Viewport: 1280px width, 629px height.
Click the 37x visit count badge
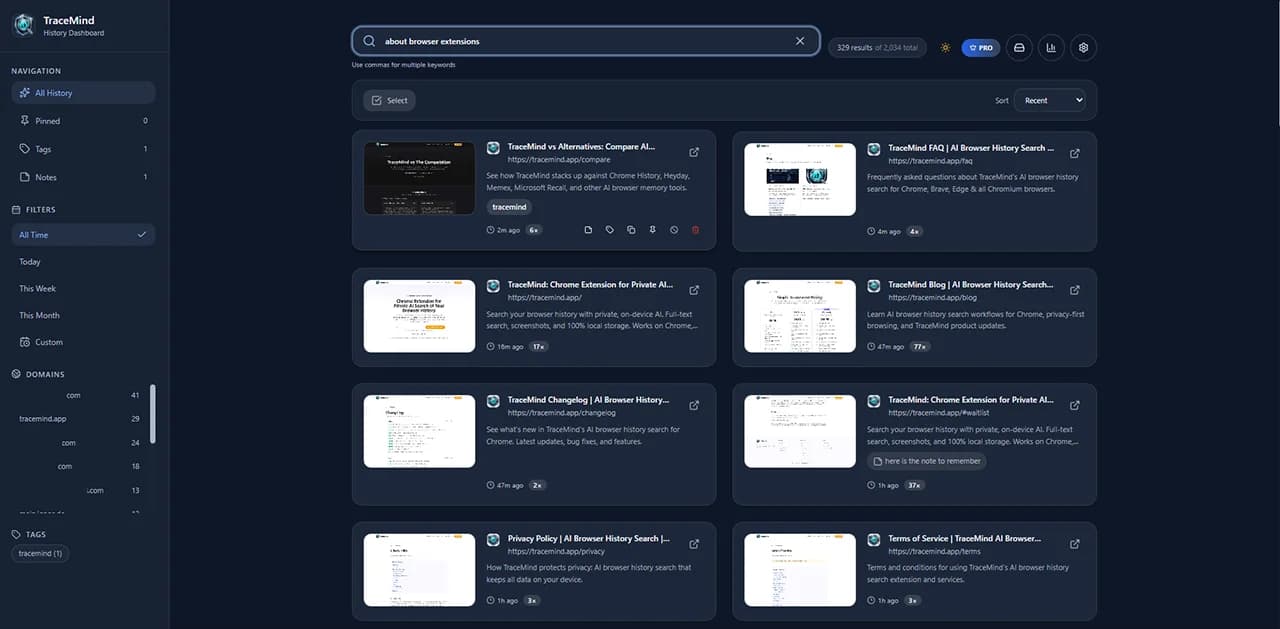(913, 485)
